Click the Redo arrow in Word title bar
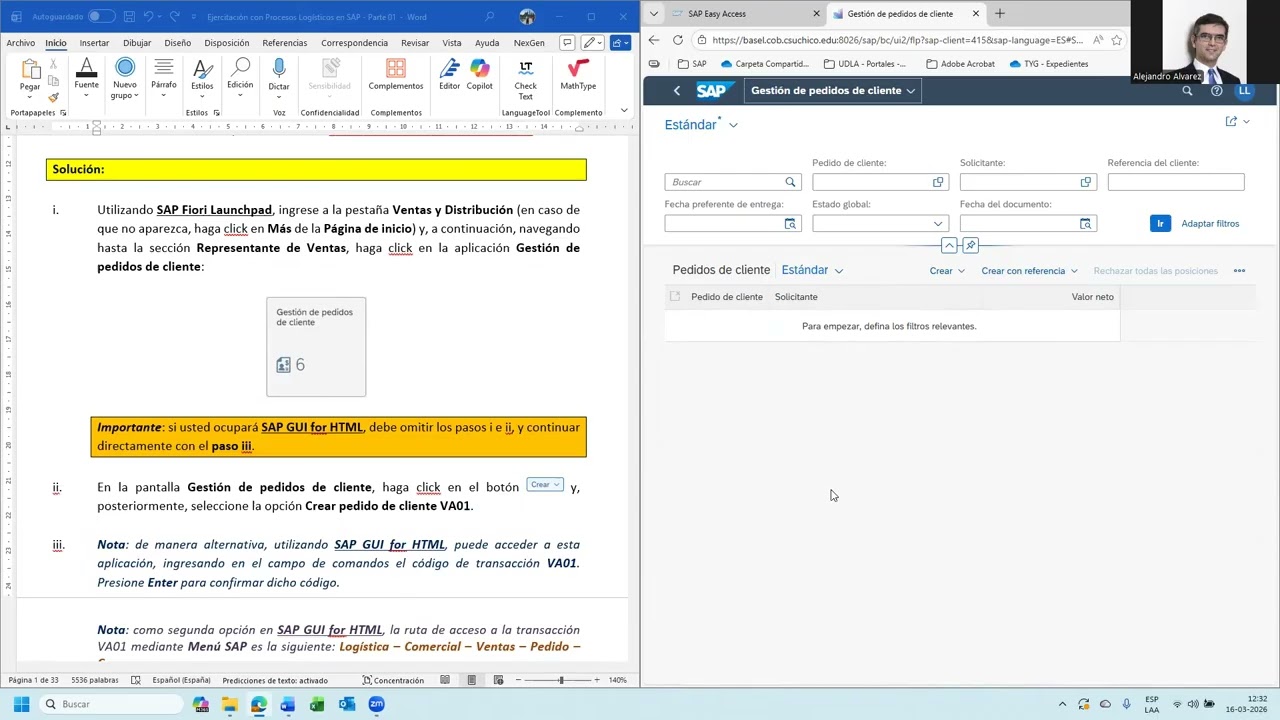Viewport: 1280px width, 720px height. [x=176, y=17]
